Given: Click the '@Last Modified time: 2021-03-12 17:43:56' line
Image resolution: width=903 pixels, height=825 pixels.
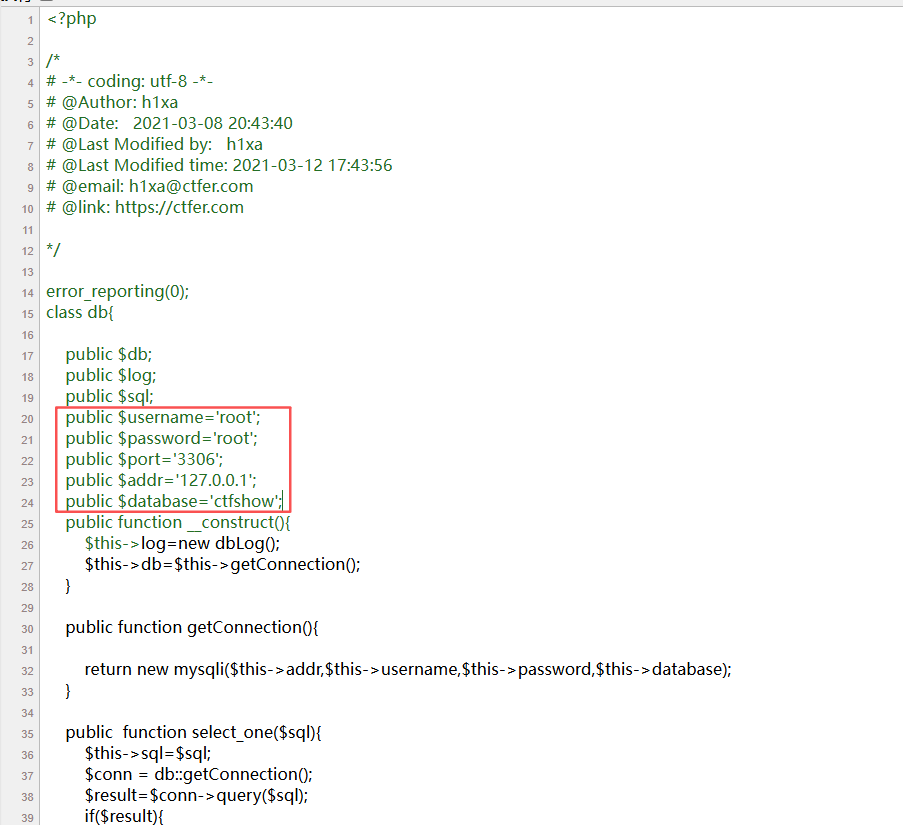Looking at the screenshot, I should 227,165.
